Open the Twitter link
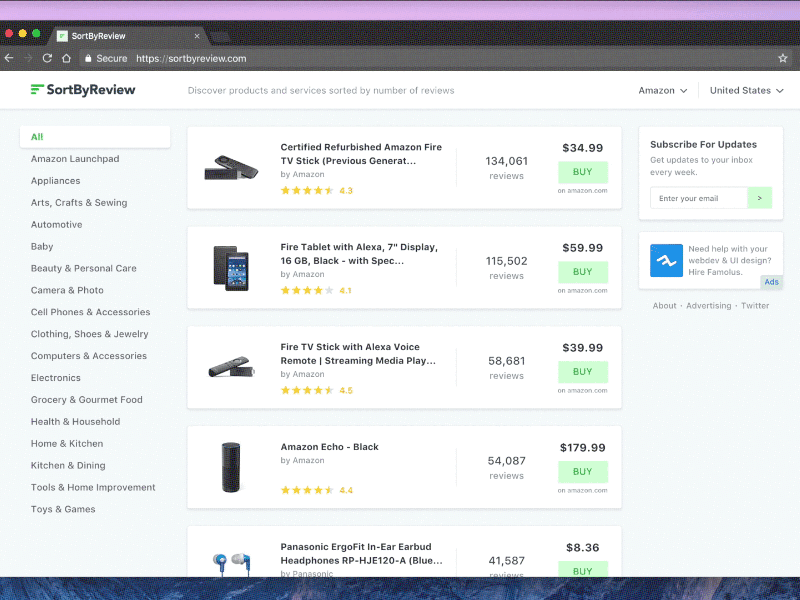Image resolution: width=800 pixels, height=600 pixels. point(755,306)
